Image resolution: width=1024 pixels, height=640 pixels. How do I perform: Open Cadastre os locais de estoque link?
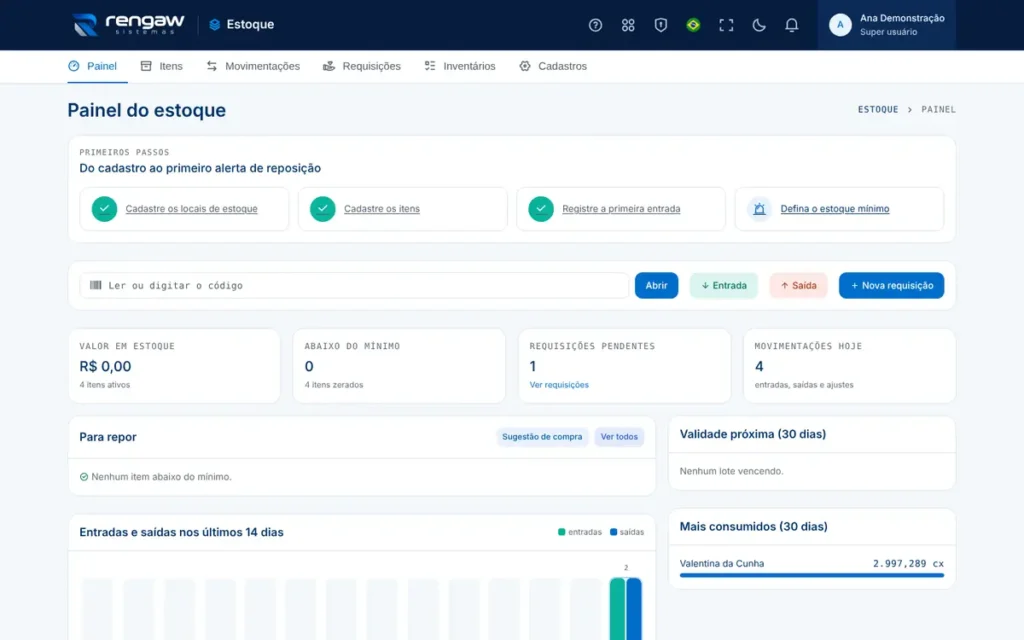click(191, 209)
